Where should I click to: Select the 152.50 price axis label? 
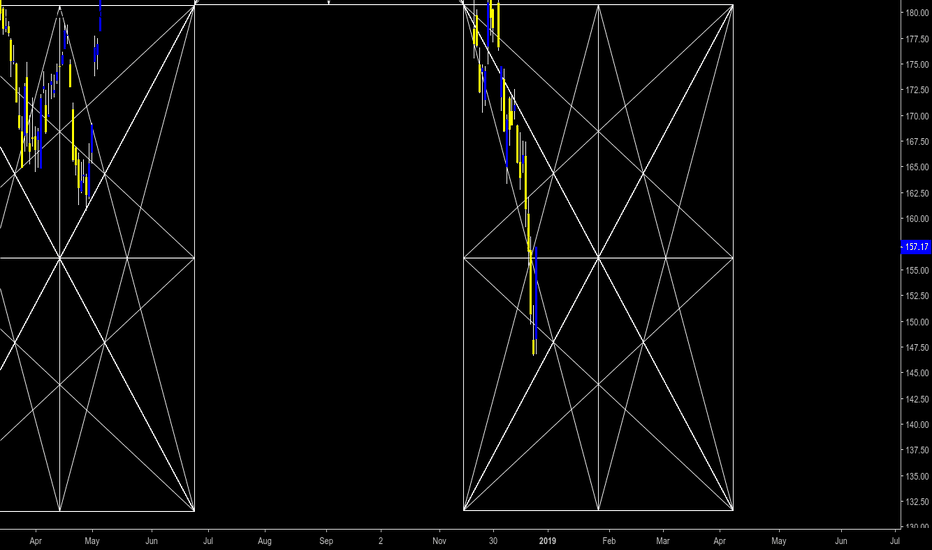click(x=917, y=296)
